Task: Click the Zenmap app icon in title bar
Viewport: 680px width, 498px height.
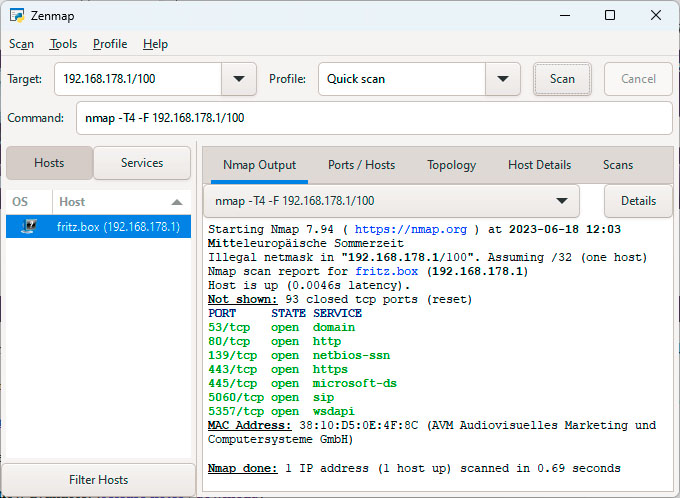Action: tap(17, 15)
